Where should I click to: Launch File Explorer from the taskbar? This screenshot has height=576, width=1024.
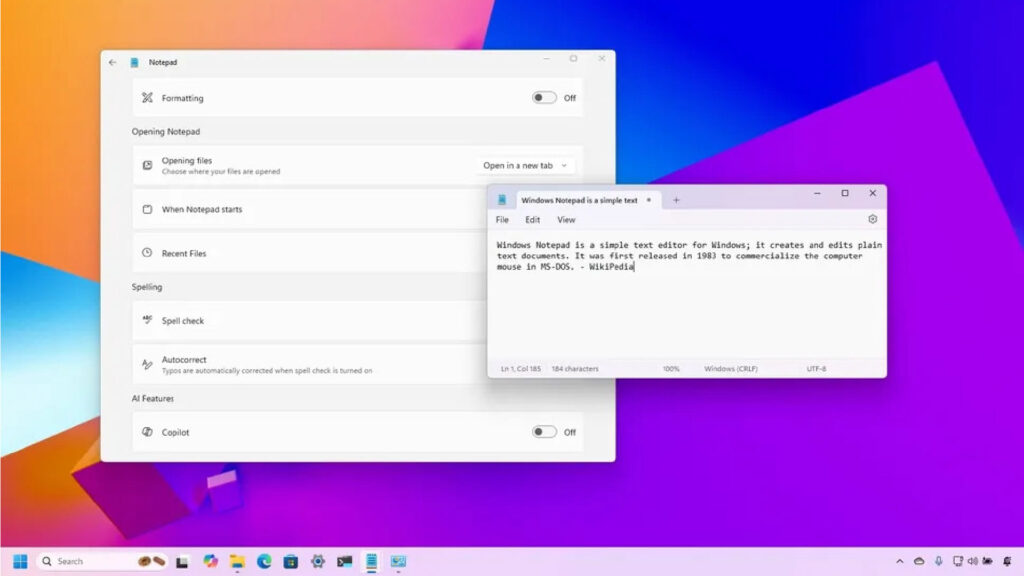[x=237, y=561]
